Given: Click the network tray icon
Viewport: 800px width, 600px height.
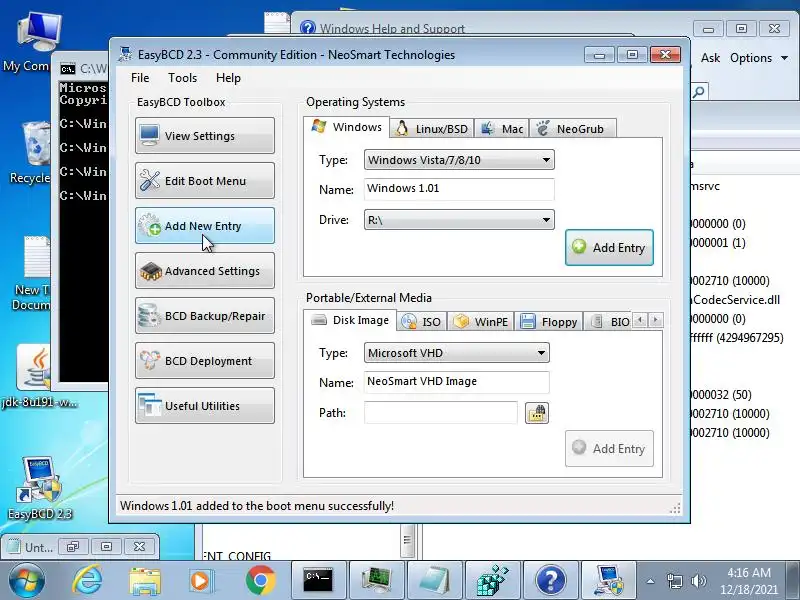Looking at the screenshot, I should [674, 581].
